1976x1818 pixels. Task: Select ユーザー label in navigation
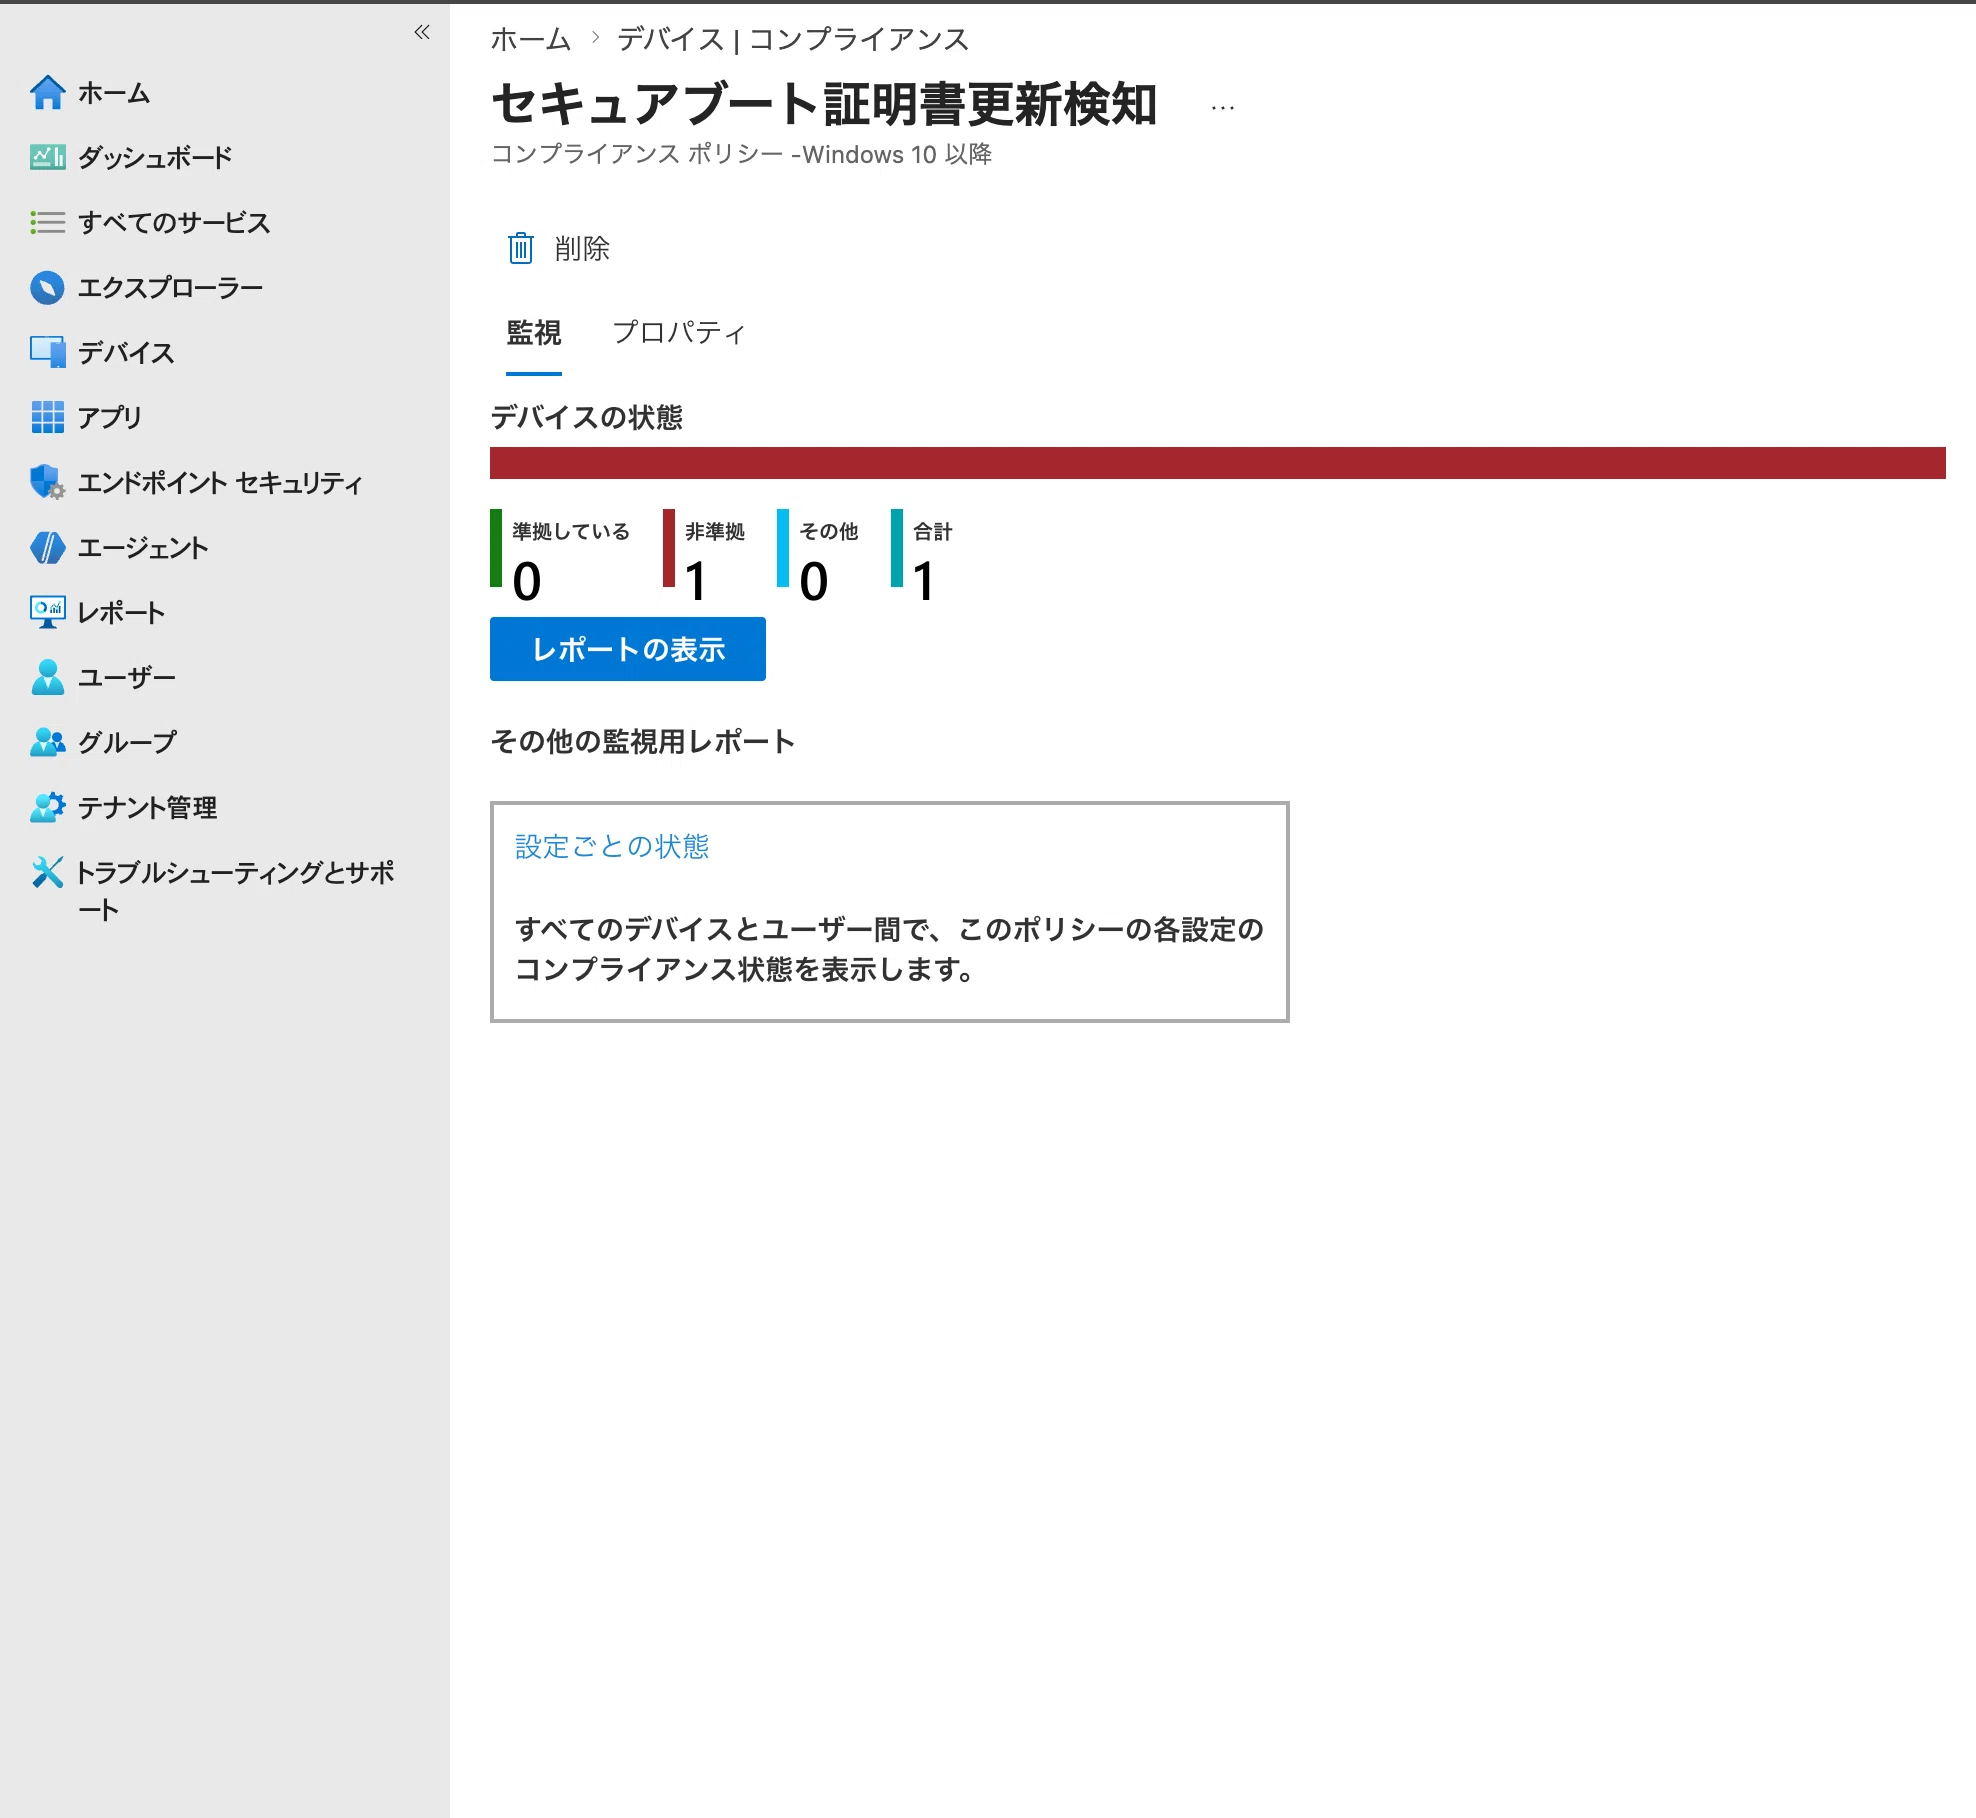point(127,677)
